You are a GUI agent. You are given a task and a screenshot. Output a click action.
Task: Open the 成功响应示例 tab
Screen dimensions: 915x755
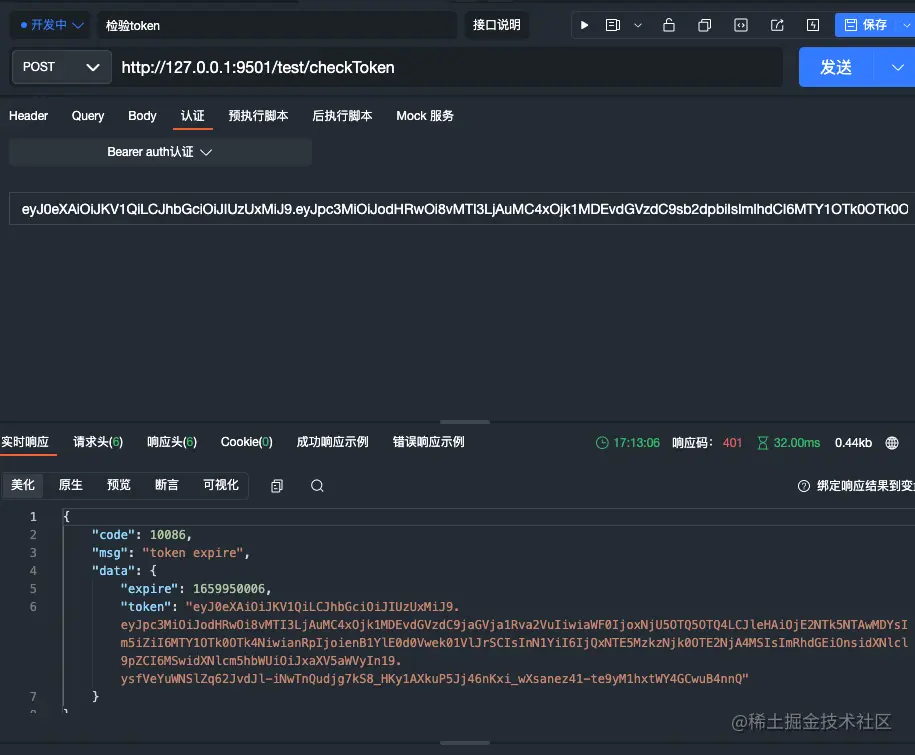click(332, 442)
